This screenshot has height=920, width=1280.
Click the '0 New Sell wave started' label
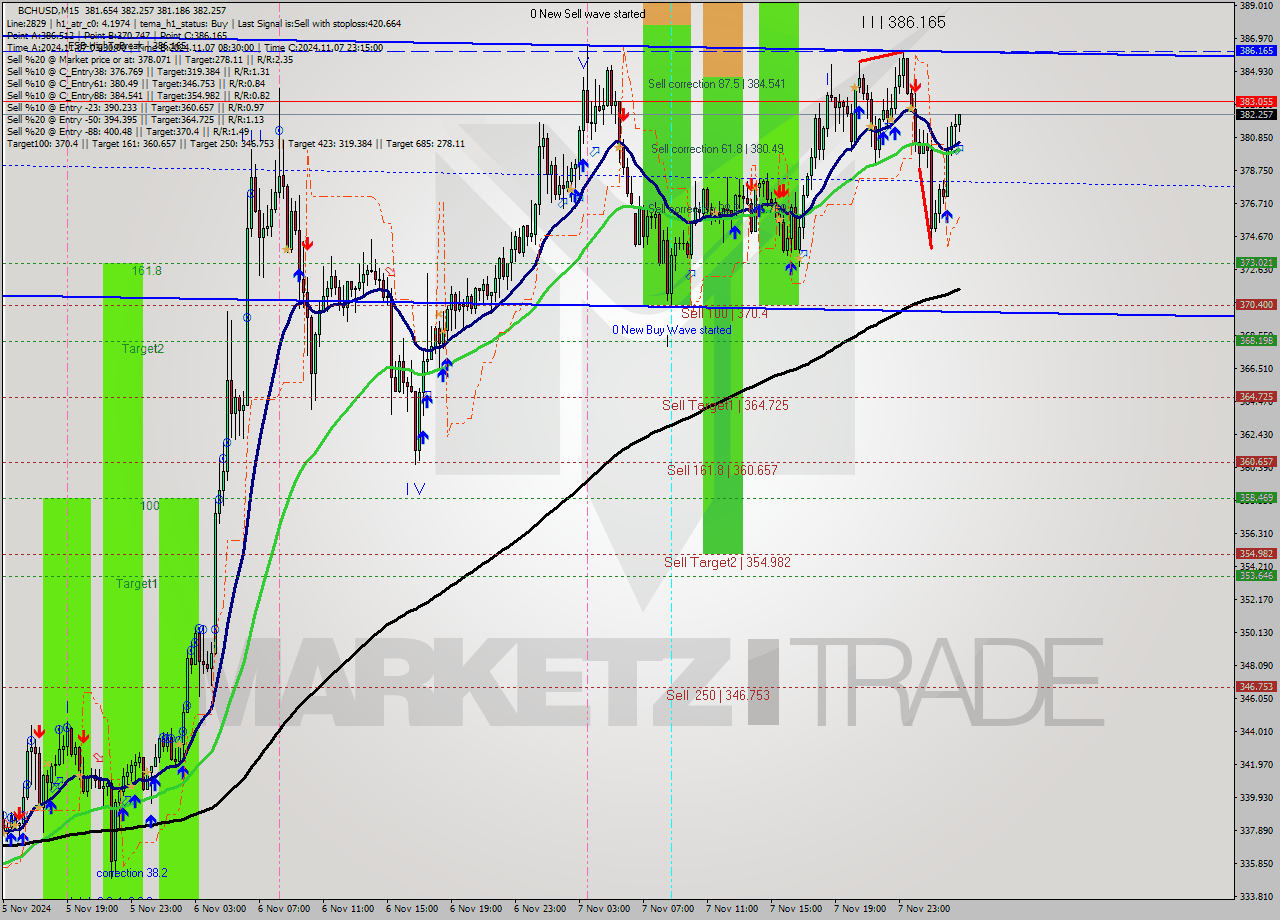(x=588, y=14)
